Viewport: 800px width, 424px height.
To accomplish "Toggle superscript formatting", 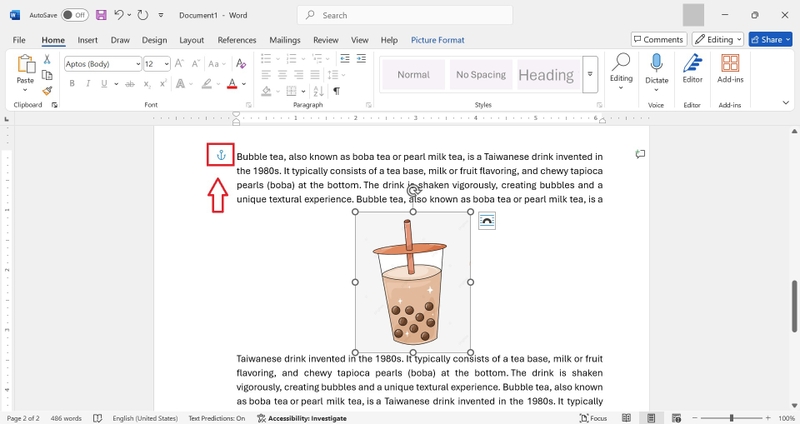I will point(163,84).
